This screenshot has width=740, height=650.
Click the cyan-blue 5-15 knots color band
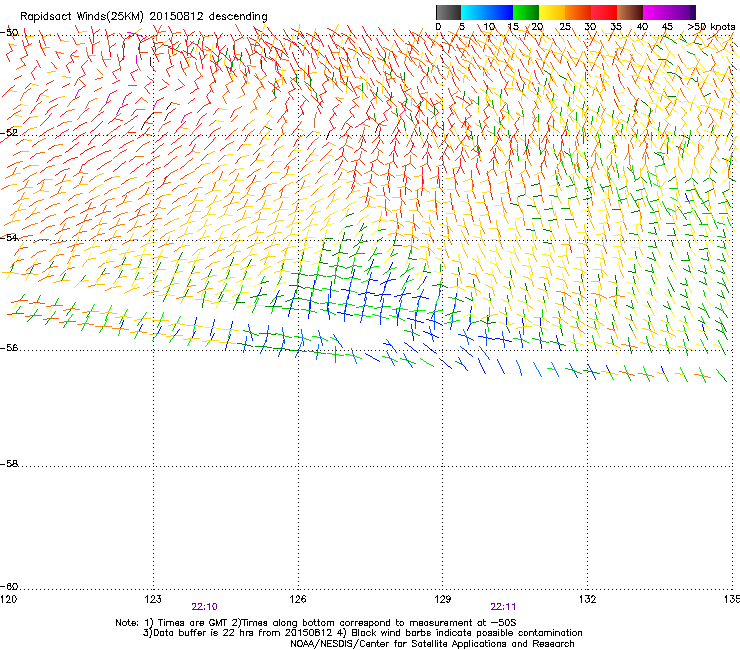point(487,12)
